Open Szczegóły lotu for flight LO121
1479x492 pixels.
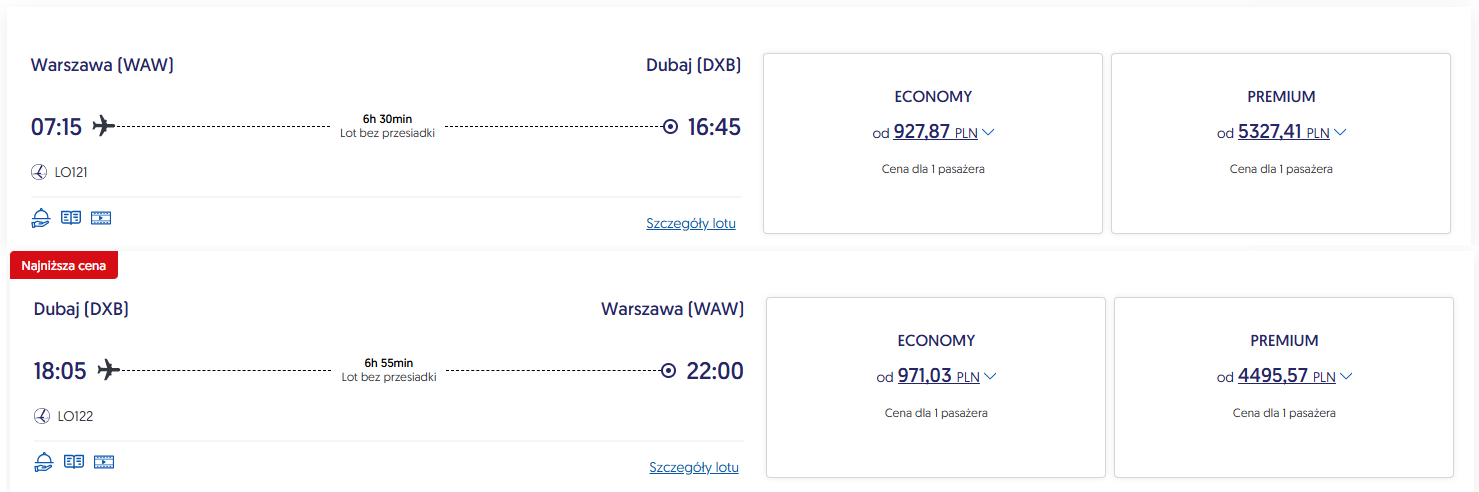point(691,223)
